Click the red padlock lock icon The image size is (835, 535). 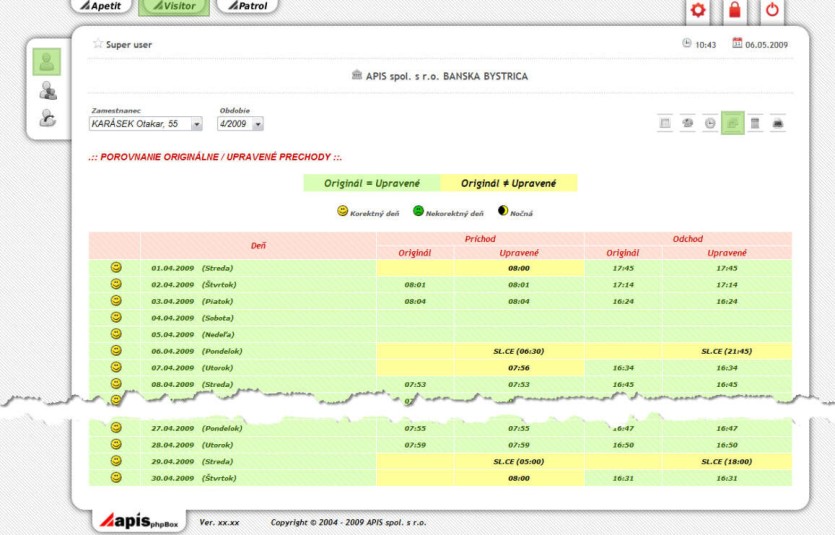pos(735,11)
